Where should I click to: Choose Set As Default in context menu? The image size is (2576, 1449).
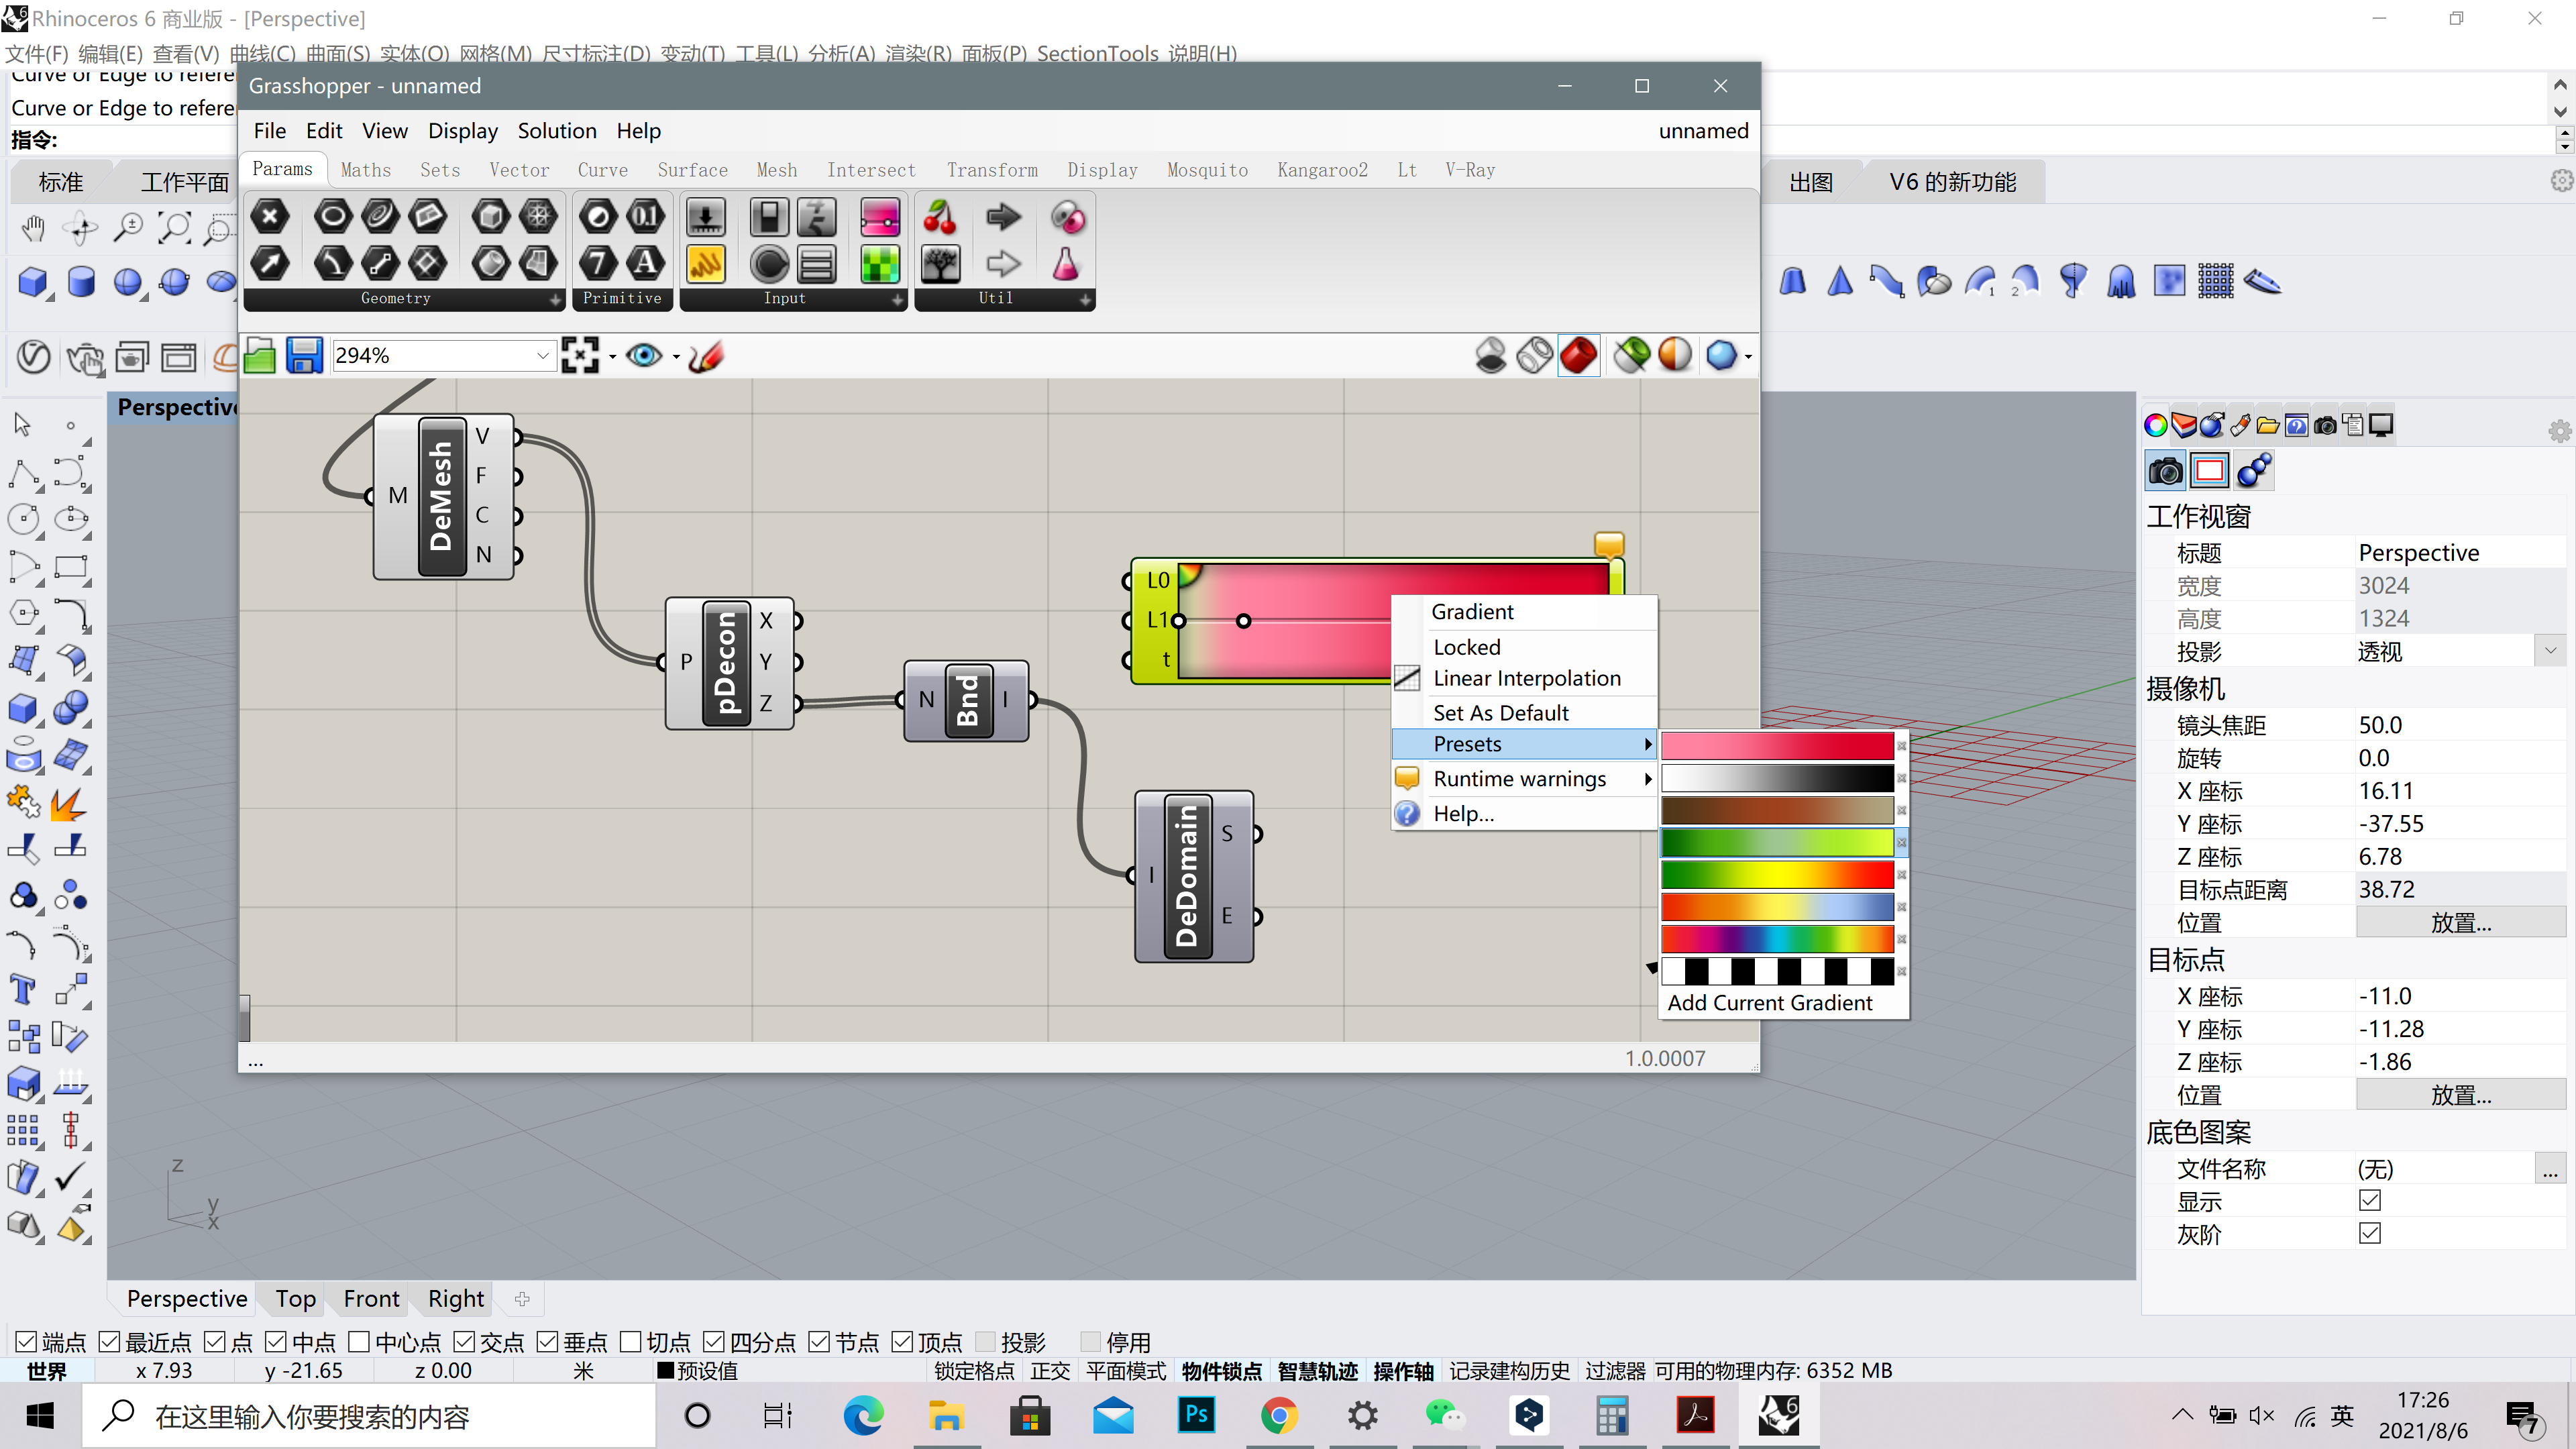click(1501, 712)
